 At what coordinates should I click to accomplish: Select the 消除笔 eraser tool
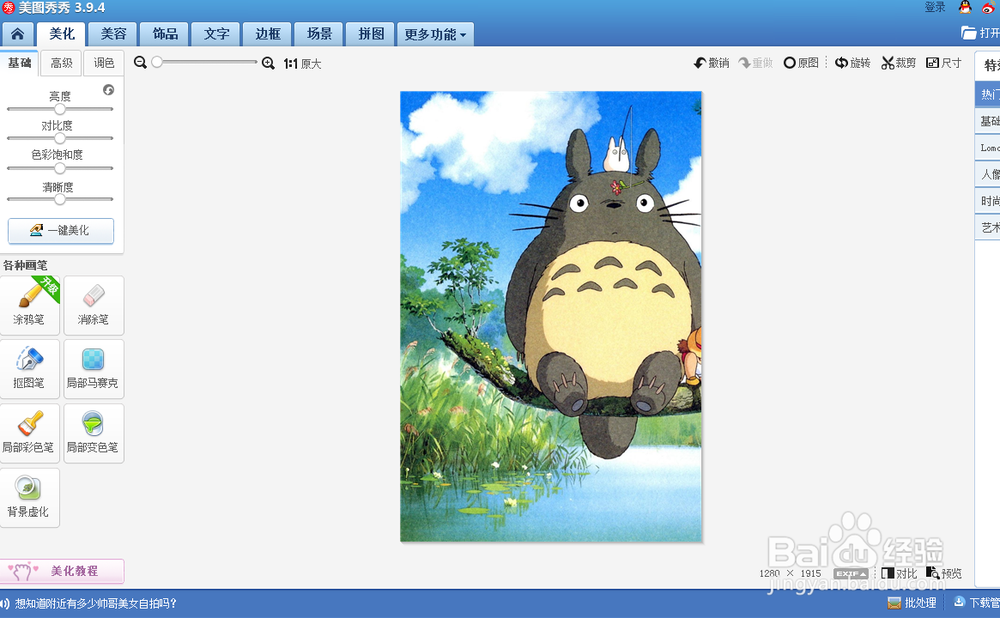pos(94,305)
